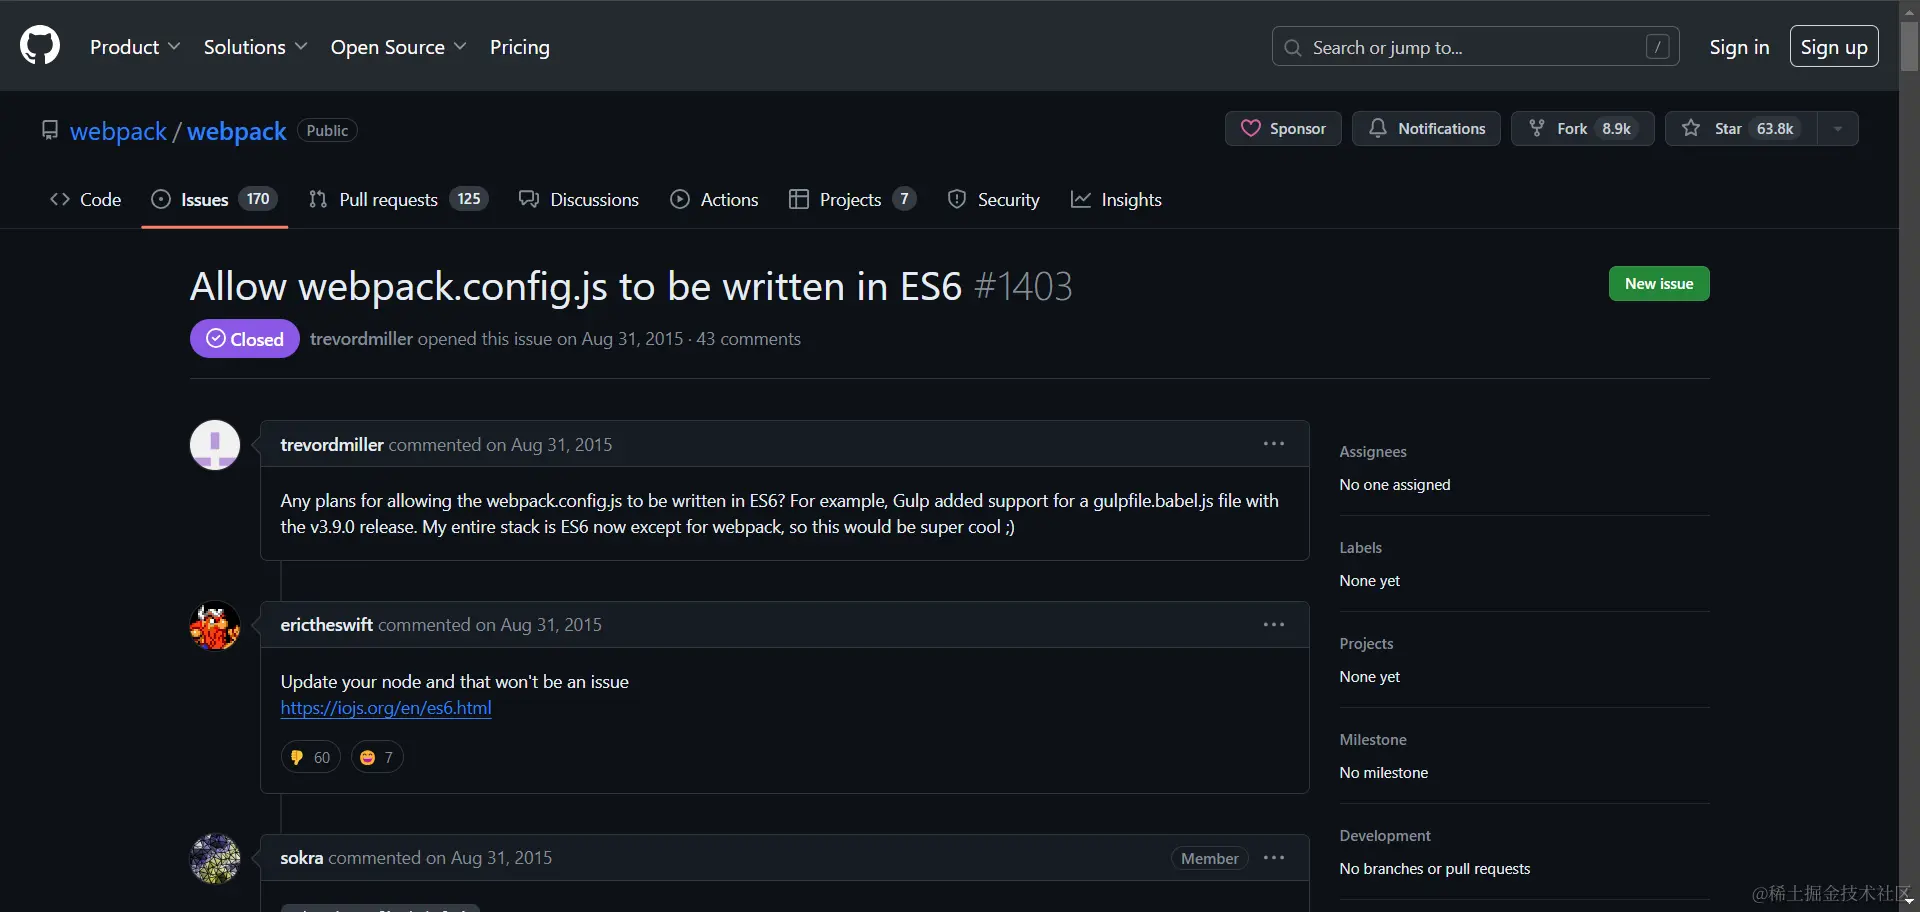Open the Projects tab
Viewport: 1920px width, 912px height.
(852, 200)
